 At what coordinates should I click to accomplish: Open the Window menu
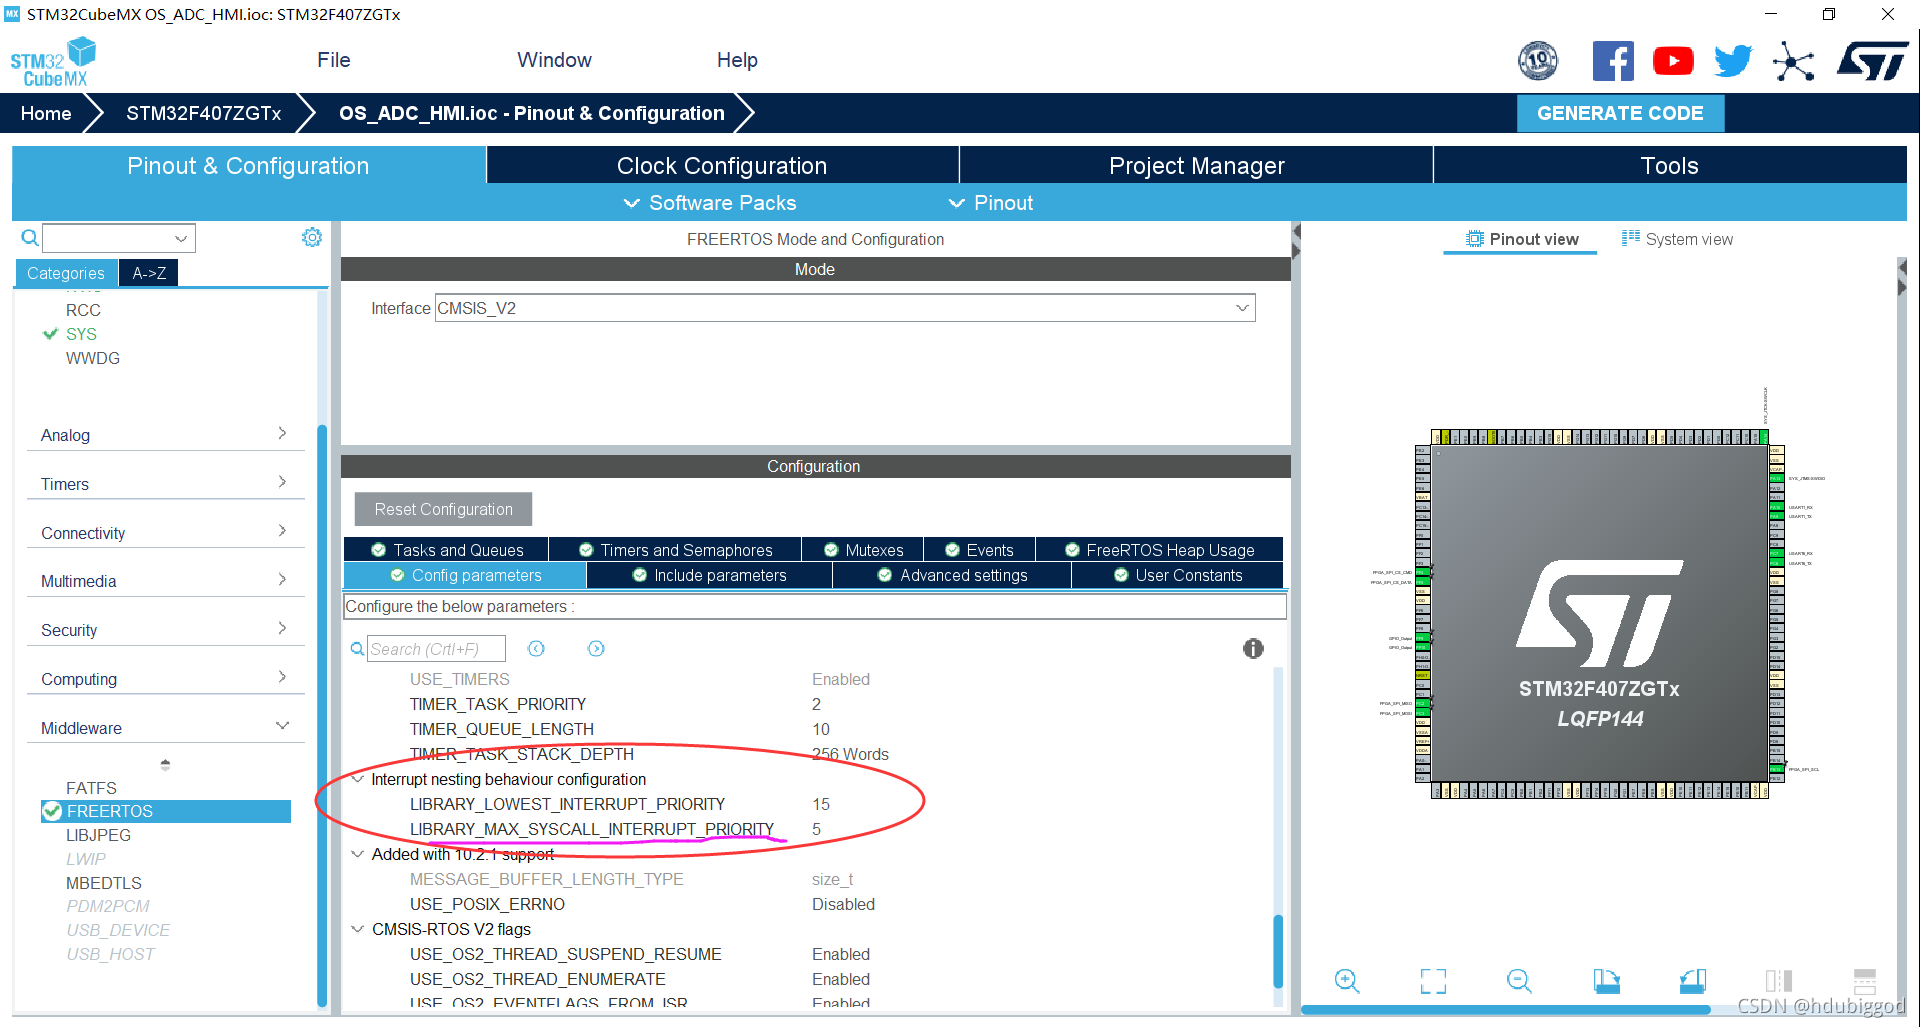(x=554, y=60)
